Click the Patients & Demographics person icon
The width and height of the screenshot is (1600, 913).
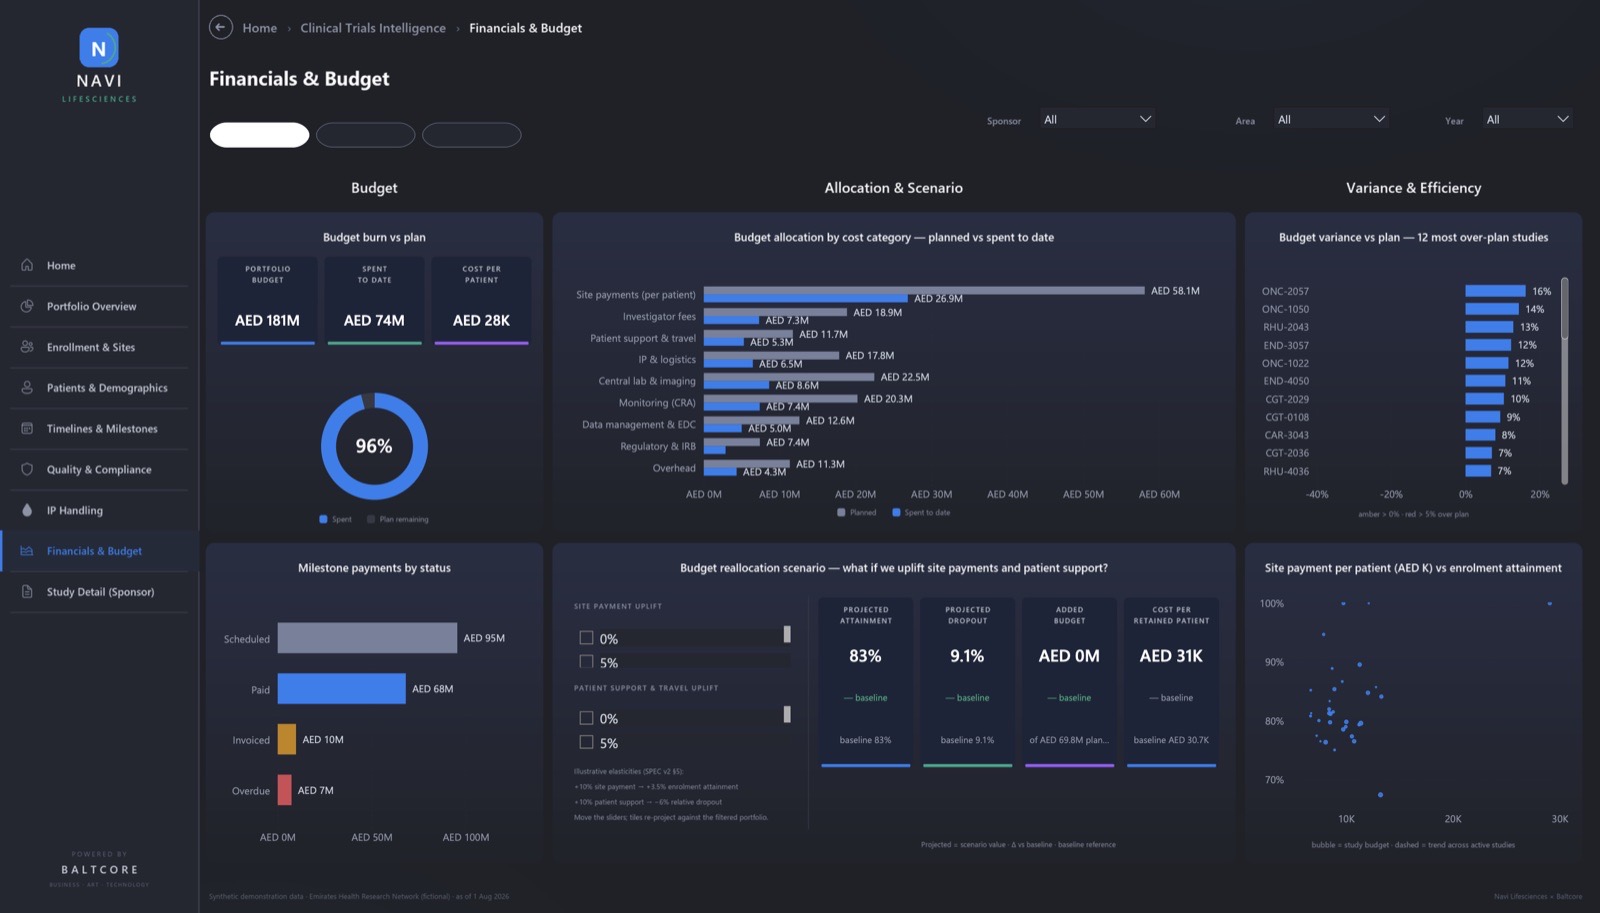(x=27, y=388)
